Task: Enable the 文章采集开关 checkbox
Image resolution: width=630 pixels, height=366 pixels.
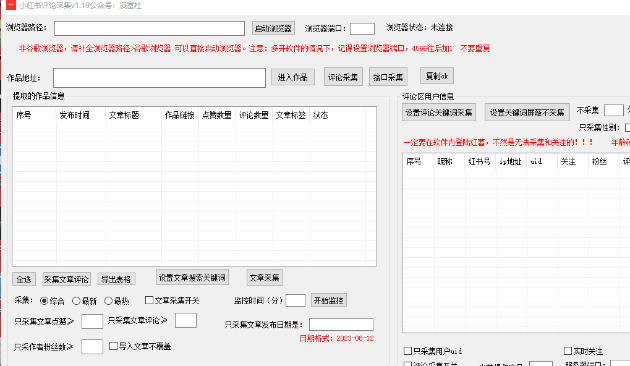Action: point(149,300)
